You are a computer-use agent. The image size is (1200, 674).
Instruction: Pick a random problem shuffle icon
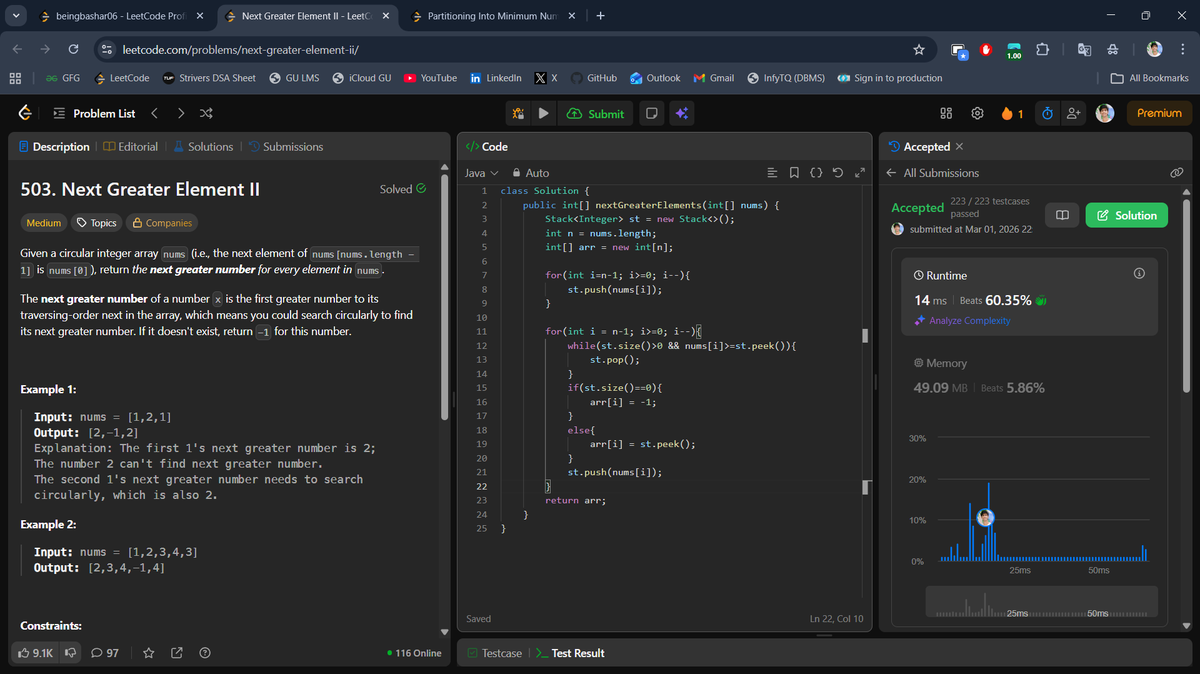tap(206, 113)
